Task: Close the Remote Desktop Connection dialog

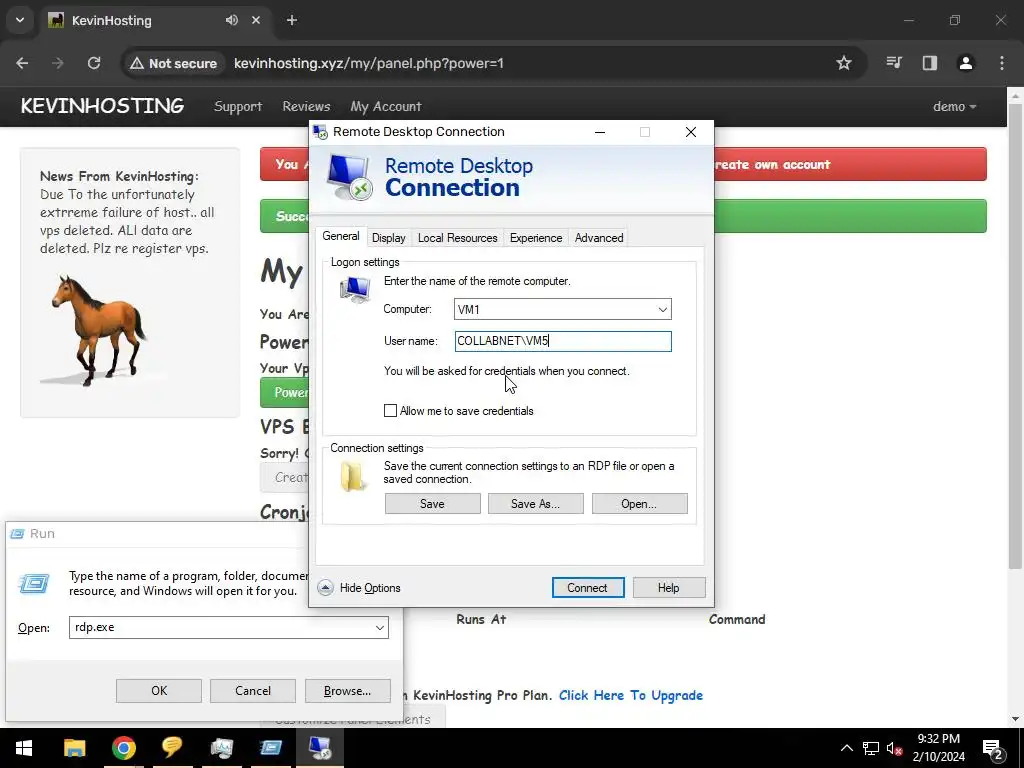Action: point(691,132)
